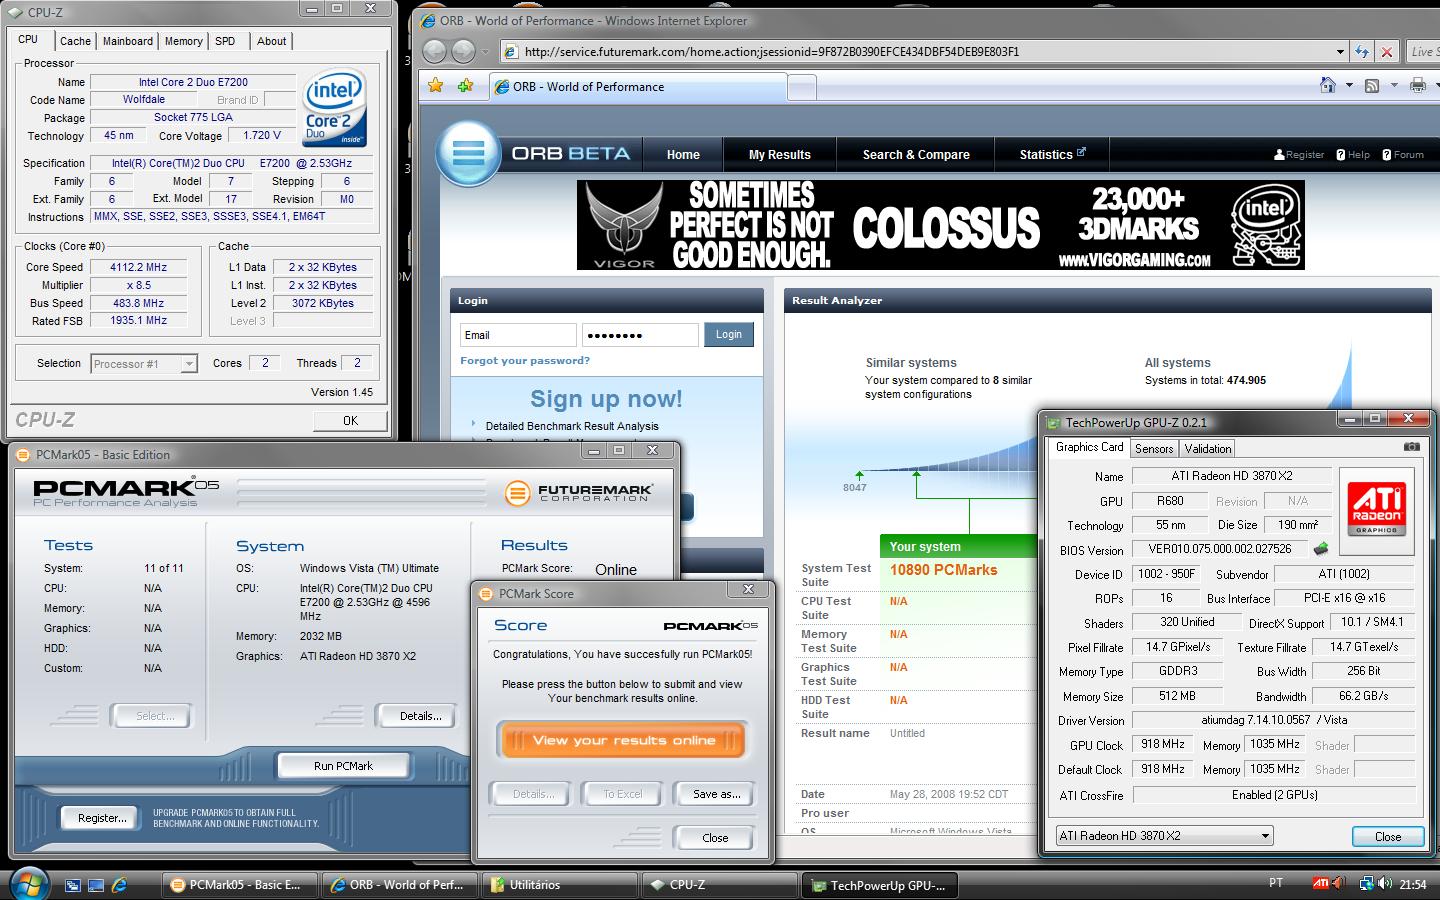Open the network tray icon
This screenshot has height=900, width=1440.
(1366, 884)
